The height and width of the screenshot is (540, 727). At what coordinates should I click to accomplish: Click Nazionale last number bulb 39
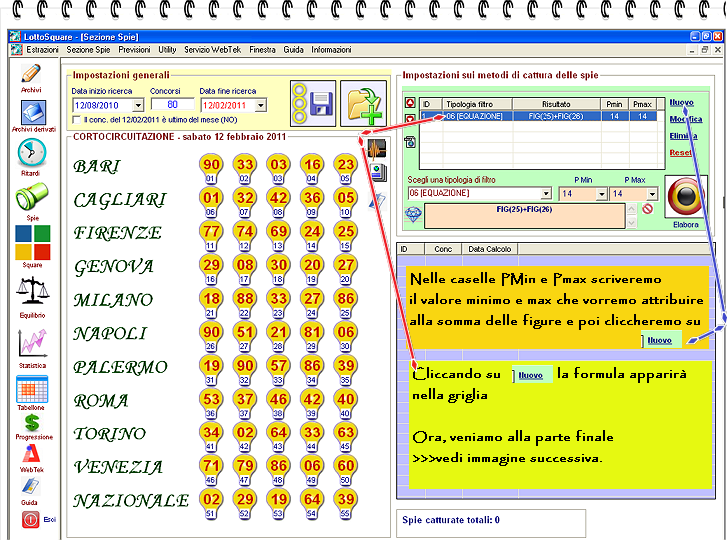coord(345,503)
